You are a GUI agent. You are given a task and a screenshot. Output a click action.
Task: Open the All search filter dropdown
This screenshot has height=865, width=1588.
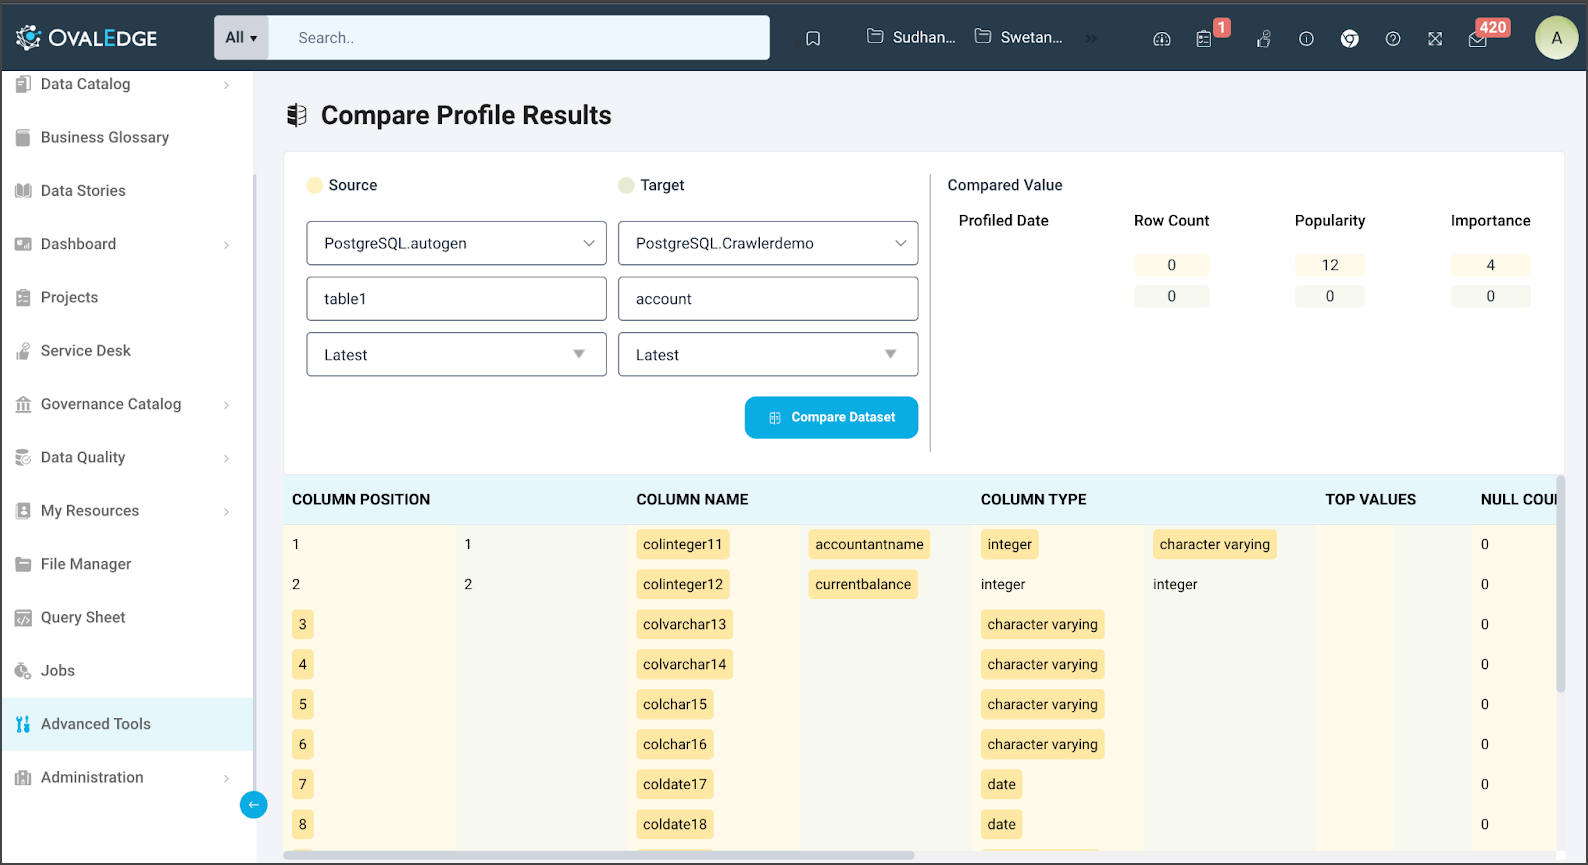(x=241, y=38)
